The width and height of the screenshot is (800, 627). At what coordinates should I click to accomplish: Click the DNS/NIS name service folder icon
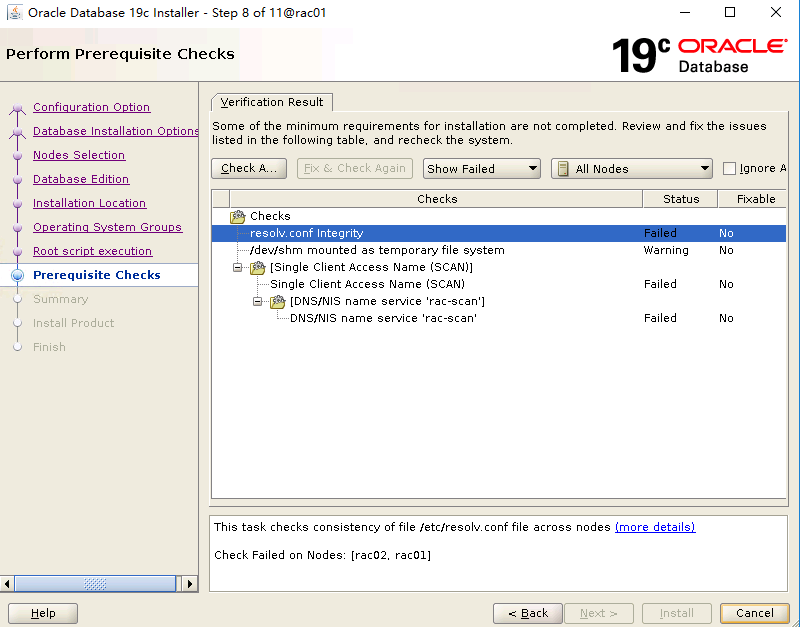tap(278, 302)
